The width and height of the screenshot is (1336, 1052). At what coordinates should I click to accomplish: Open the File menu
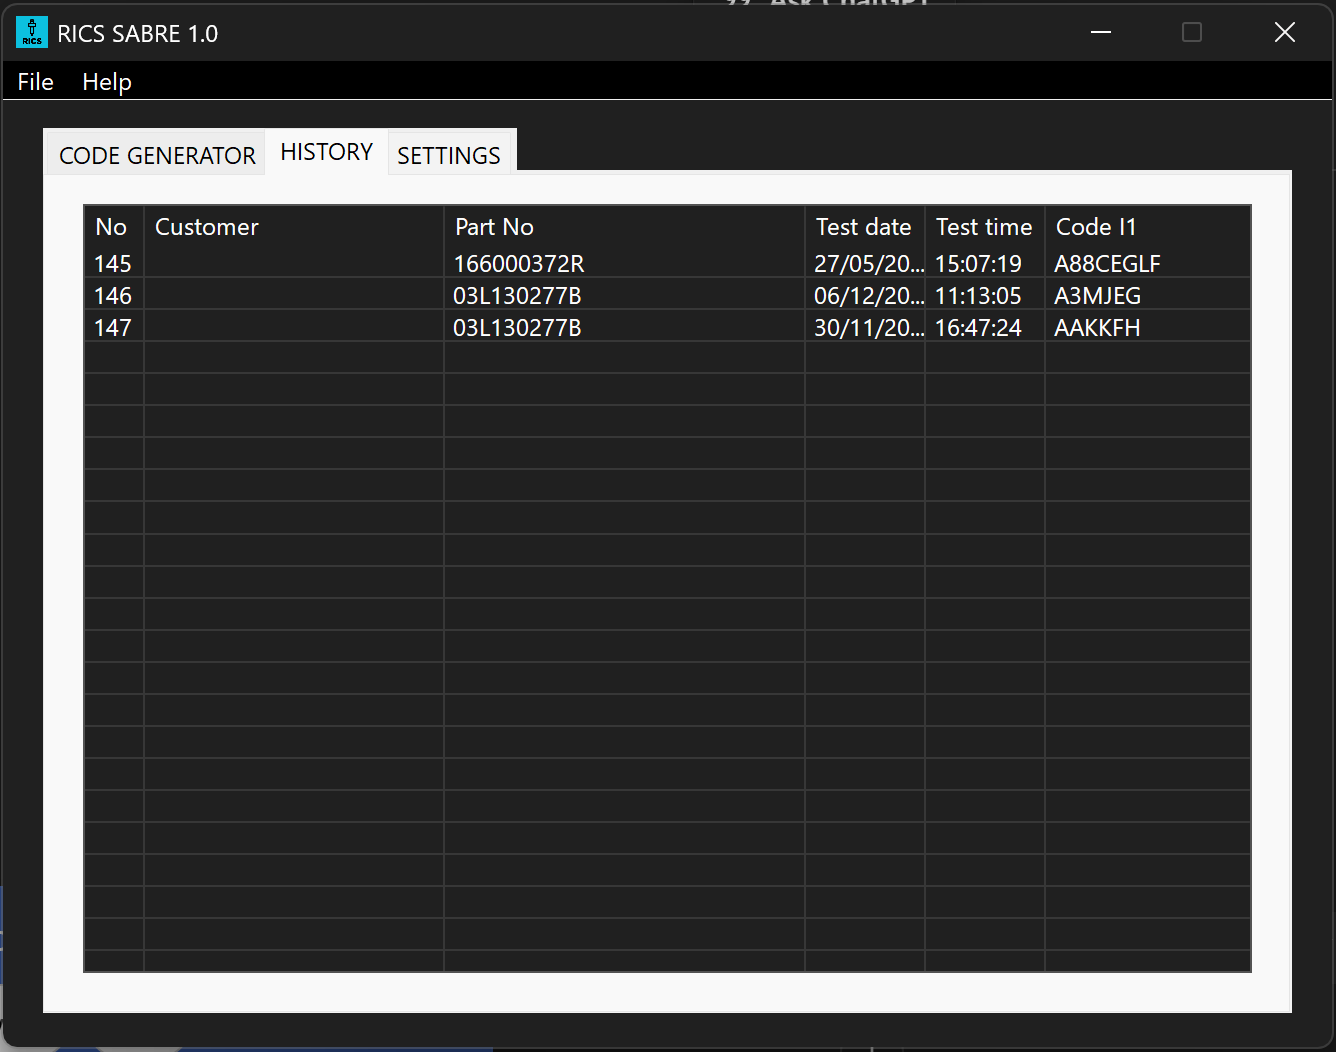36,82
